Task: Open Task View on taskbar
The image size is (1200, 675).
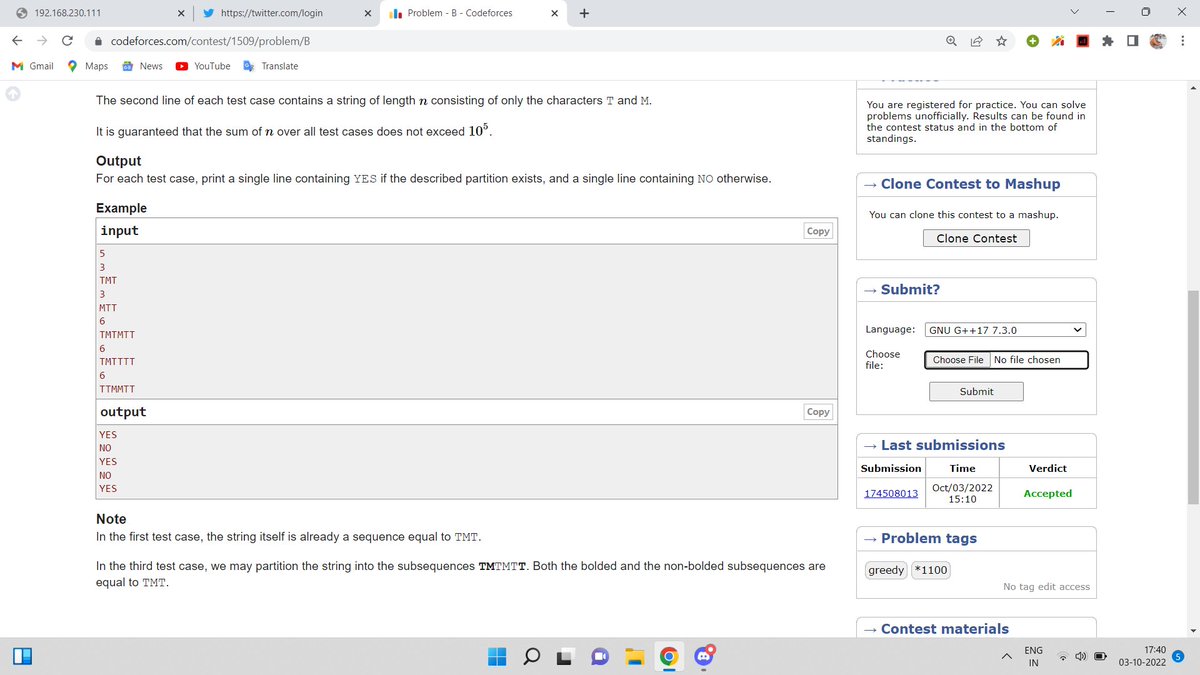Action: tap(565, 657)
